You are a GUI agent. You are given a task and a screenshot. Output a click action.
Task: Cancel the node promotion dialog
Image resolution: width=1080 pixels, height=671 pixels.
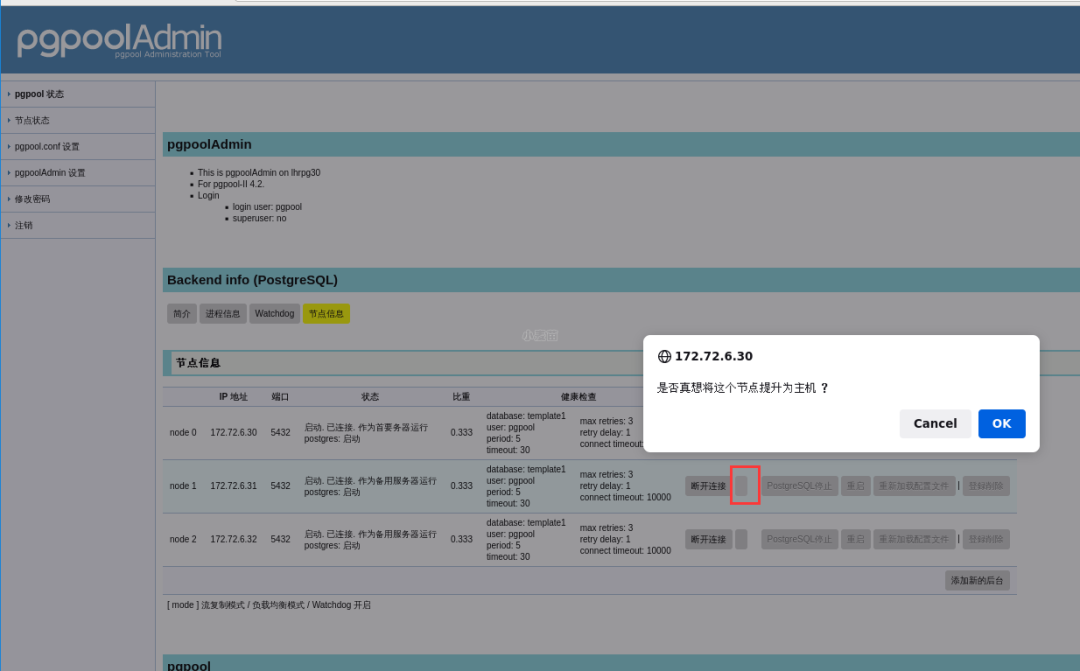pyautogui.click(x=935, y=424)
